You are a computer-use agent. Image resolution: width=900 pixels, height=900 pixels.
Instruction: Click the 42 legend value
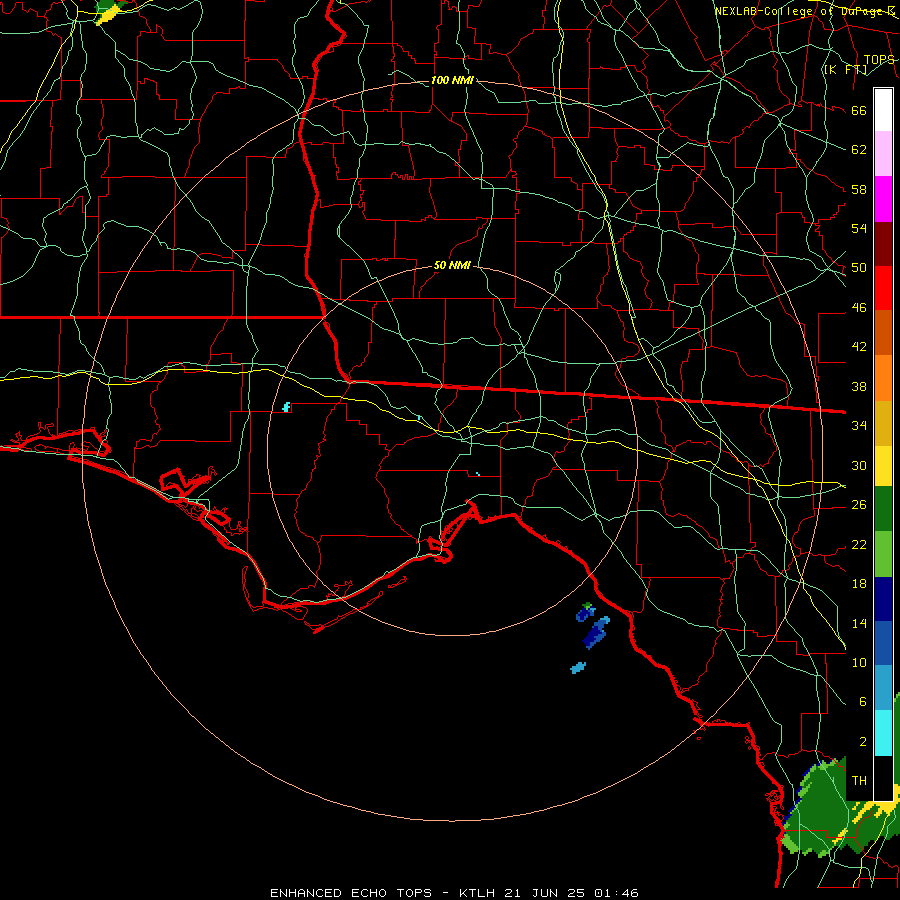pyautogui.click(x=859, y=347)
